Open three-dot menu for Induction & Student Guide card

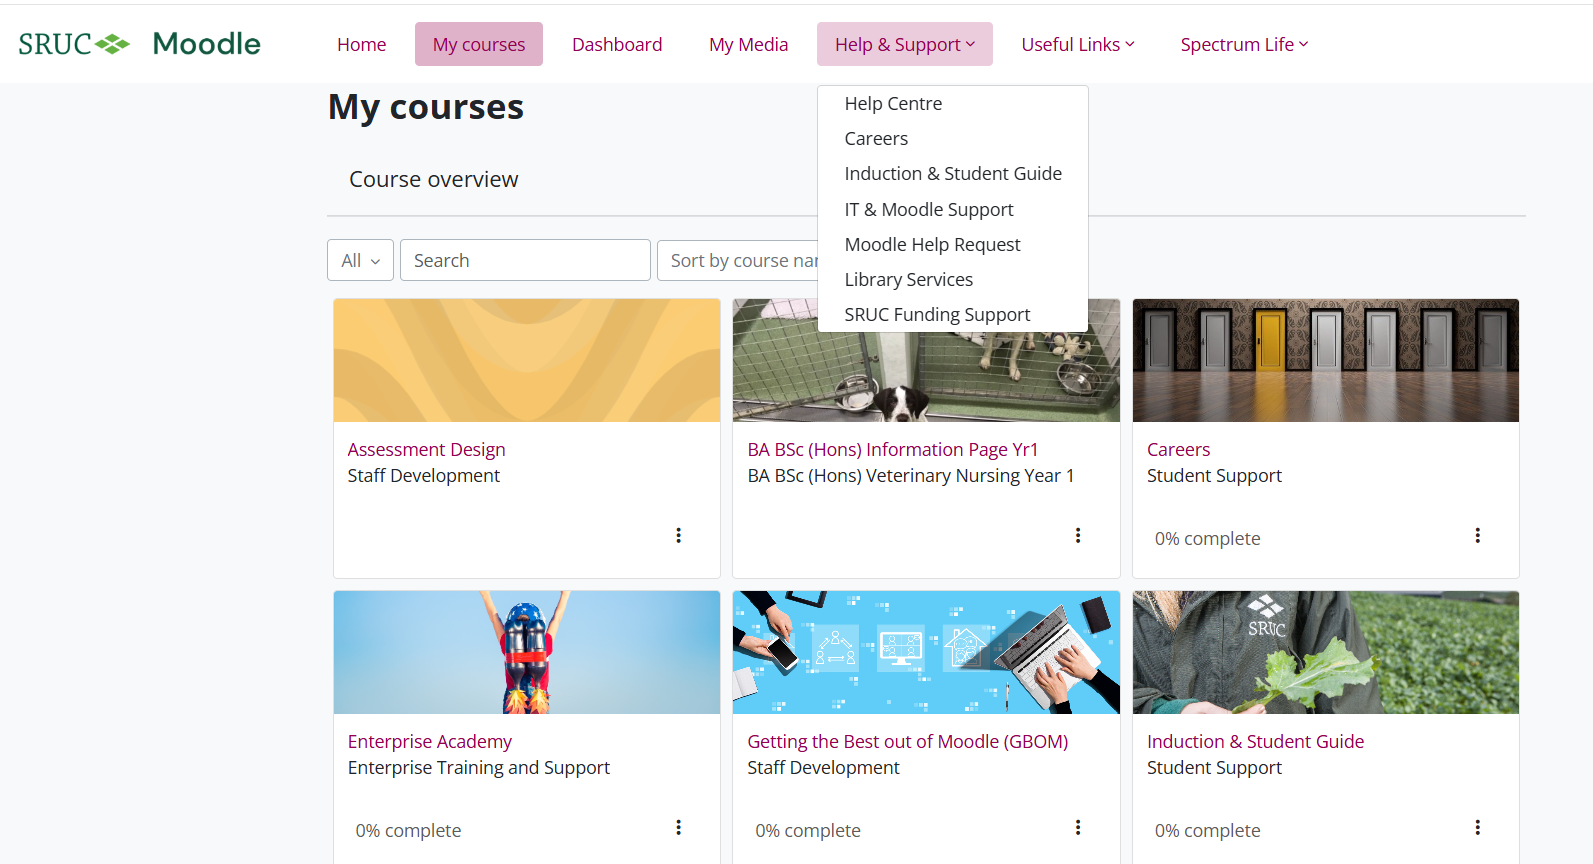1477,828
